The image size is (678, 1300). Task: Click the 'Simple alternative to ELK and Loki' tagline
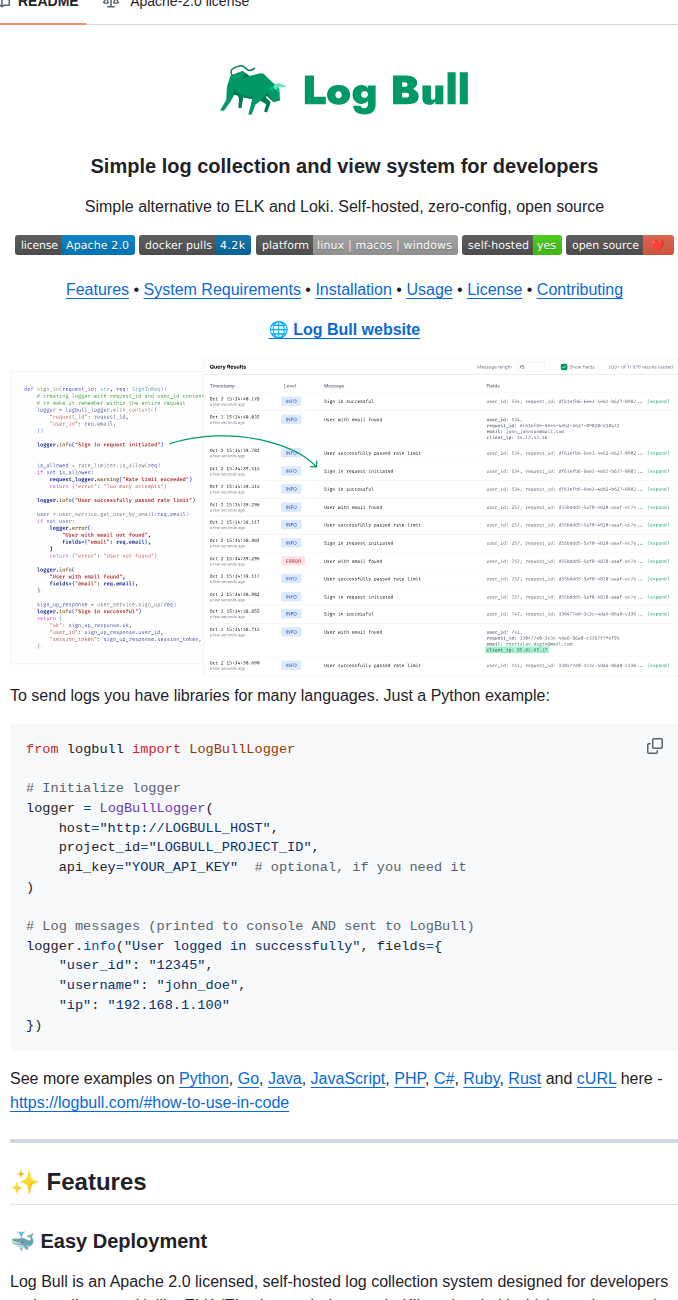tap(344, 207)
